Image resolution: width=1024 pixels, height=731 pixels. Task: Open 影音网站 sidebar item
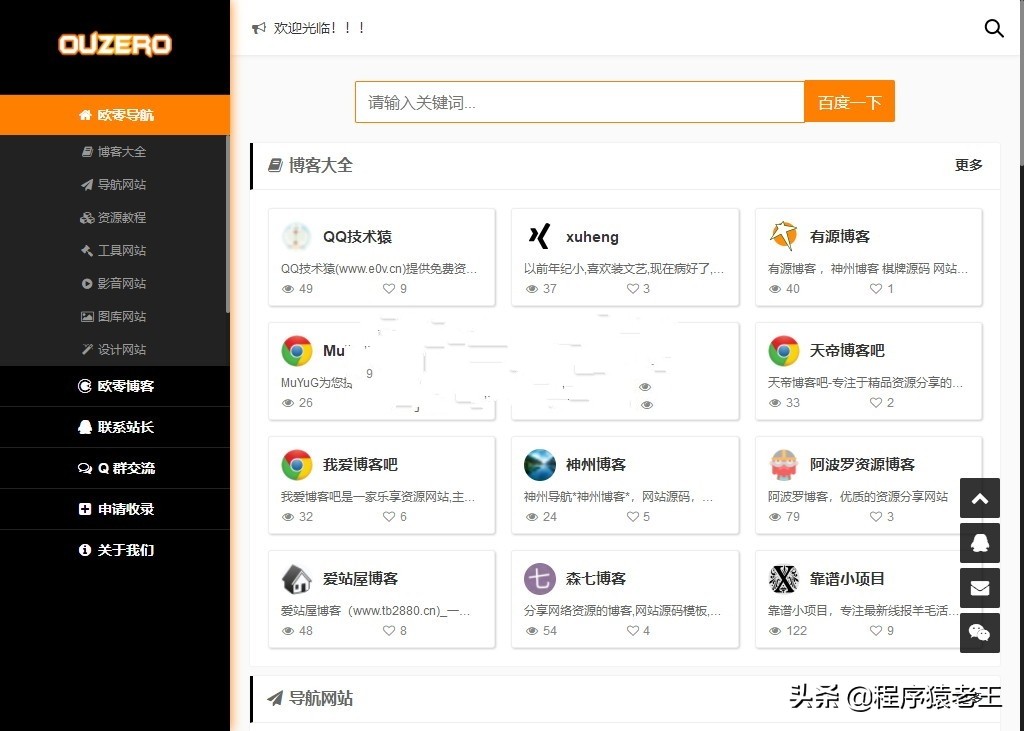pos(114,284)
